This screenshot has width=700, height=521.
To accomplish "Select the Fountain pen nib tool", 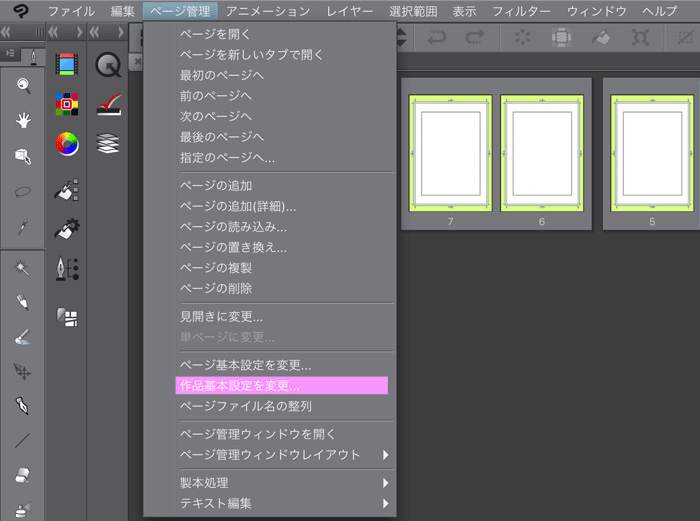I will pyautogui.click(x=22, y=406).
